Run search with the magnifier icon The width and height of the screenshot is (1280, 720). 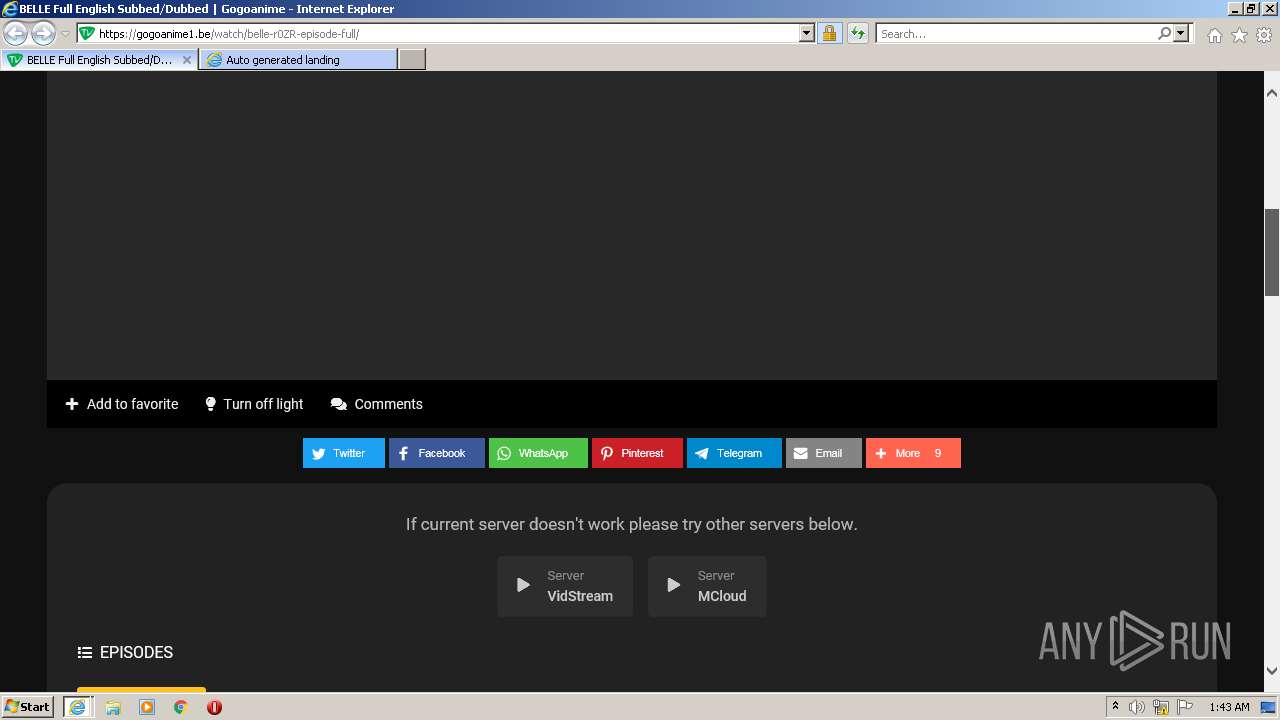tap(1164, 33)
